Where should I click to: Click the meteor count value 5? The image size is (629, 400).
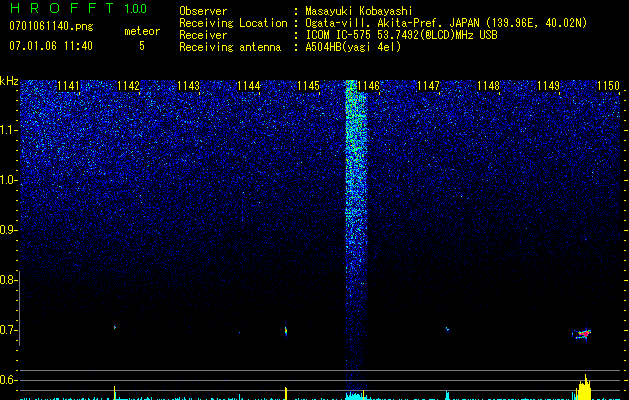[142, 46]
